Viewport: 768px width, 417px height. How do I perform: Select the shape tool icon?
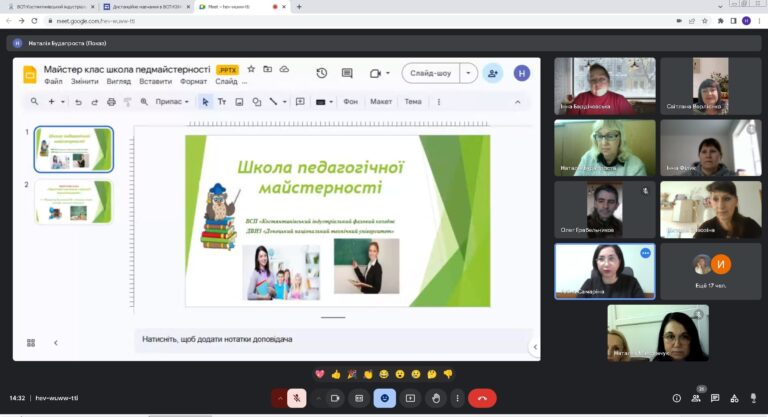click(x=257, y=102)
